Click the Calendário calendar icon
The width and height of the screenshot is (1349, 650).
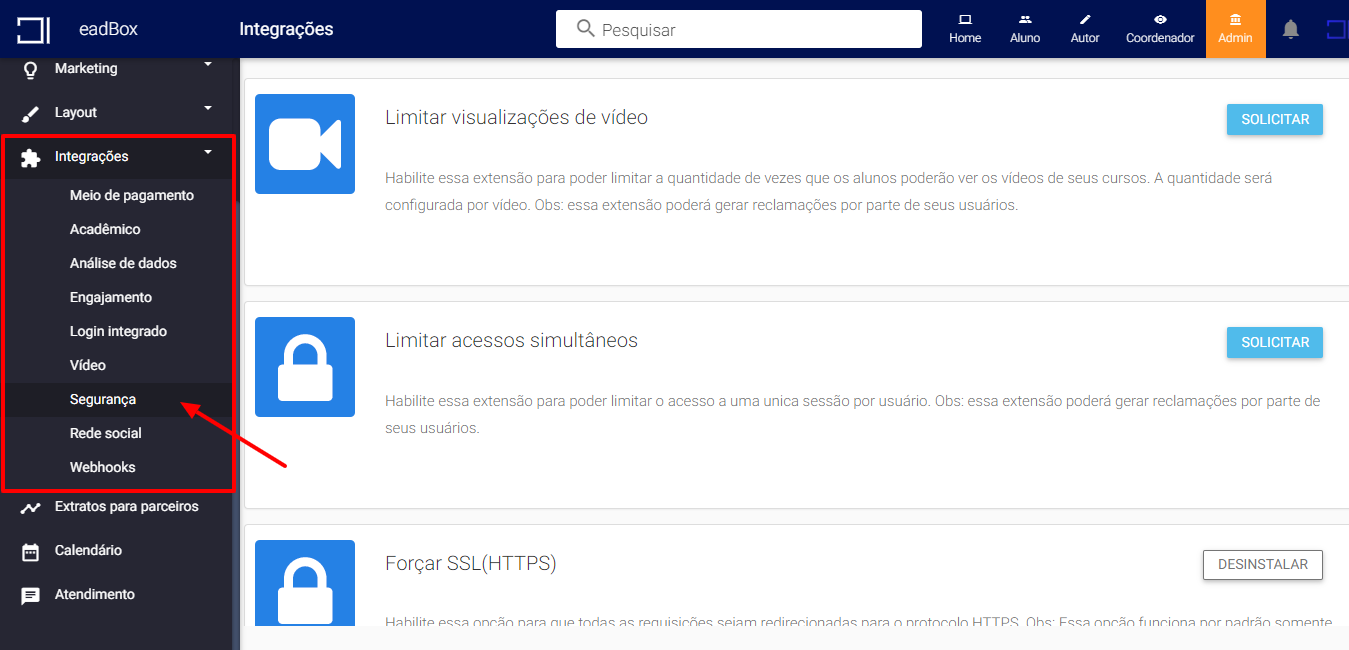[x=31, y=551]
